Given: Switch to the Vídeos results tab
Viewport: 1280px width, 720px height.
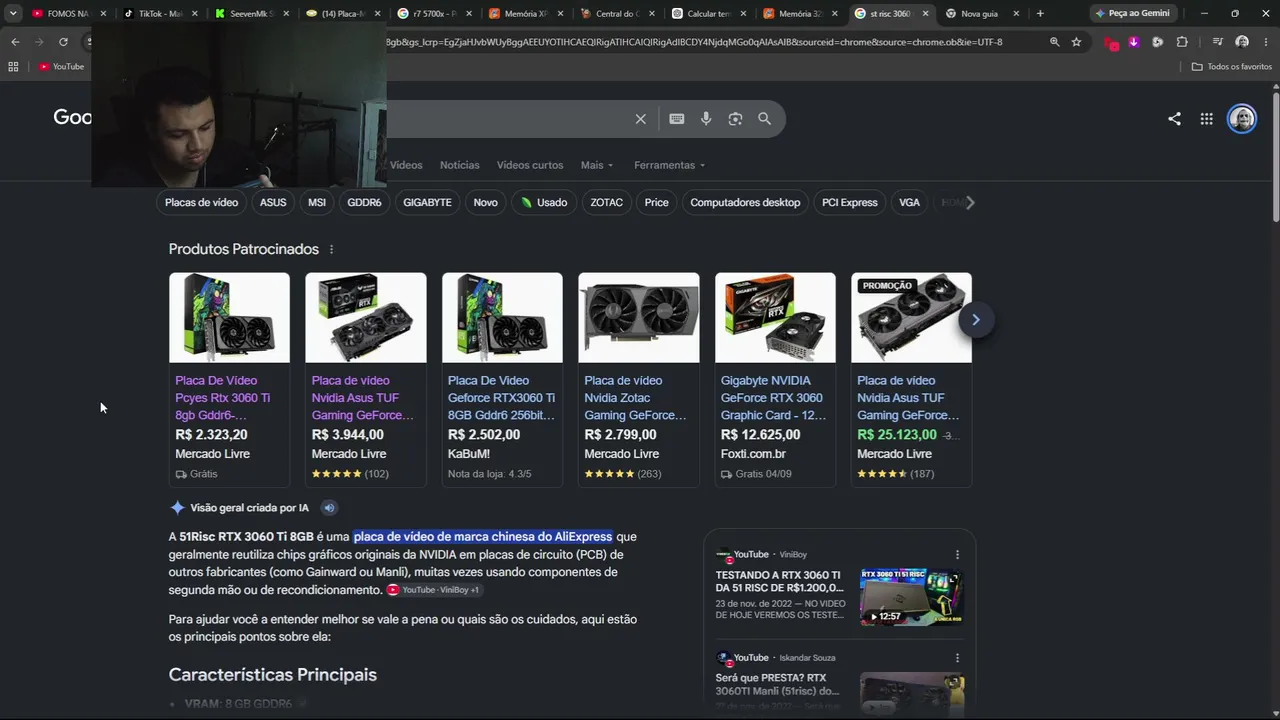Looking at the screenshot, I should pyautogui.click(x=406, y=165).
